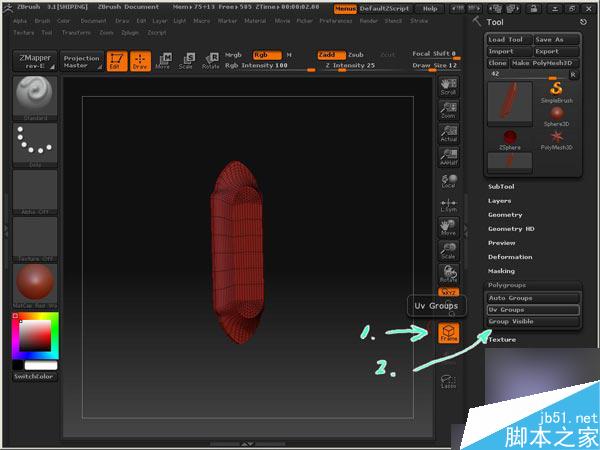The image size is (600, 450).
Task: Expand the Layers subpalette
Action: pos(499,201)
